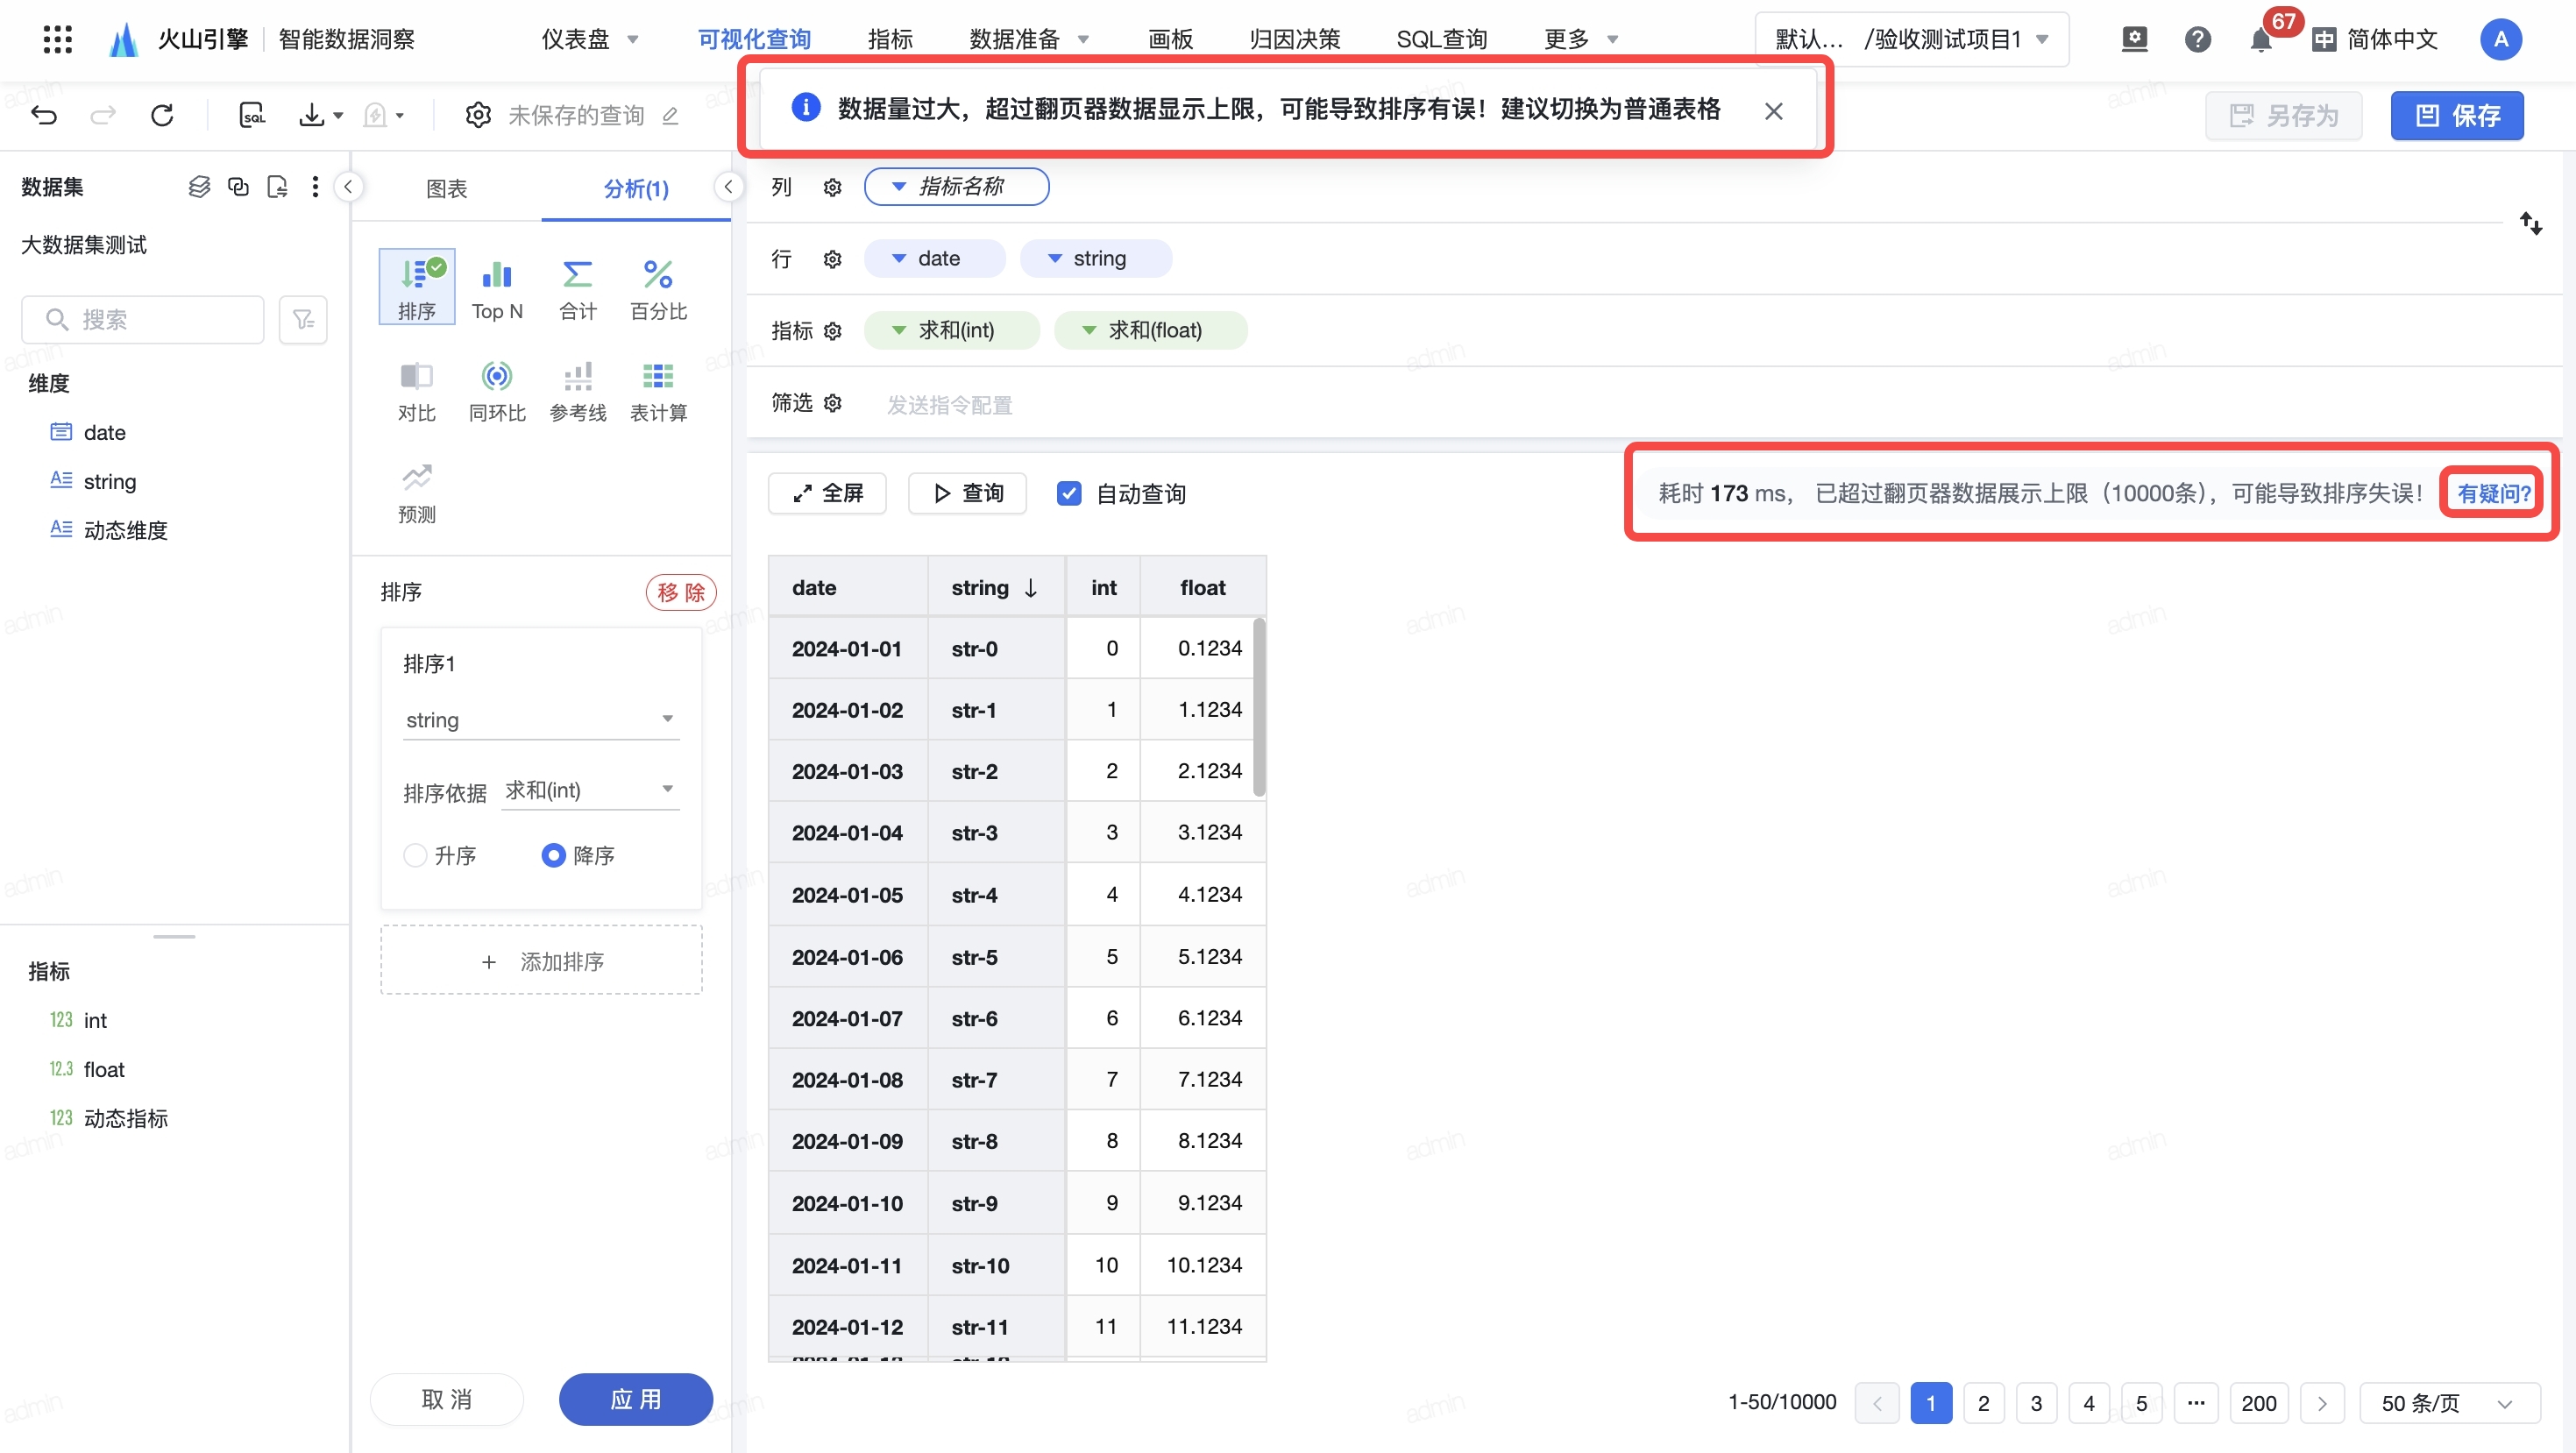Click the SQL view icon in toolbar
The image size is (2576, 1453).
coord(252,115)
